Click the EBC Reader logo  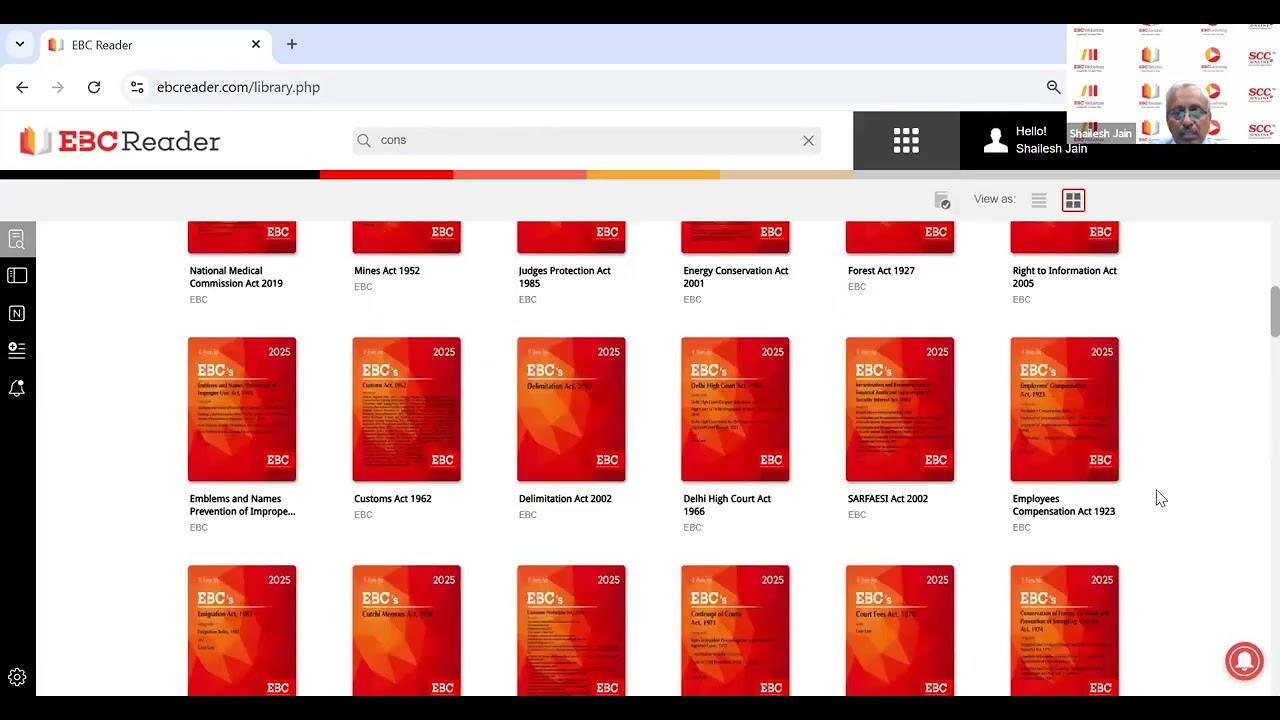point(120,141)
